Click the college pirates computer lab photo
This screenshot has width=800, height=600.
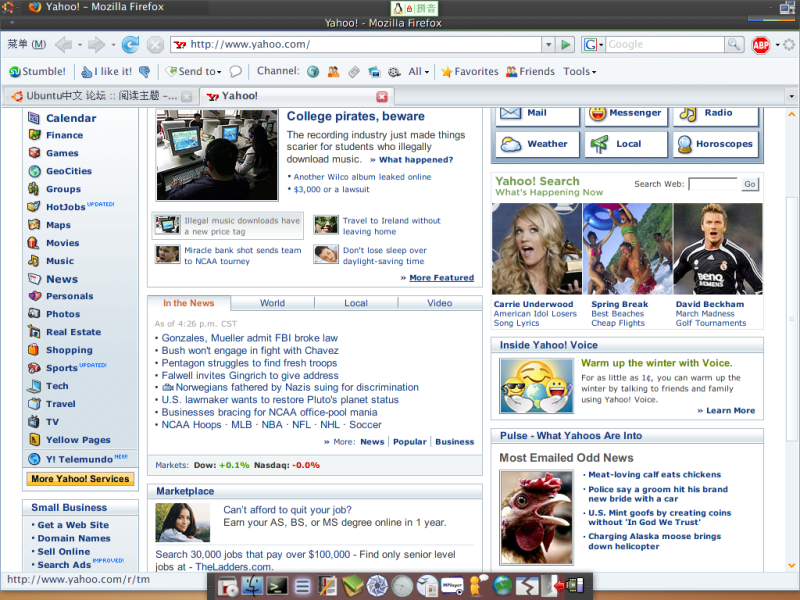pyautogui.click(x=217, y=155)
